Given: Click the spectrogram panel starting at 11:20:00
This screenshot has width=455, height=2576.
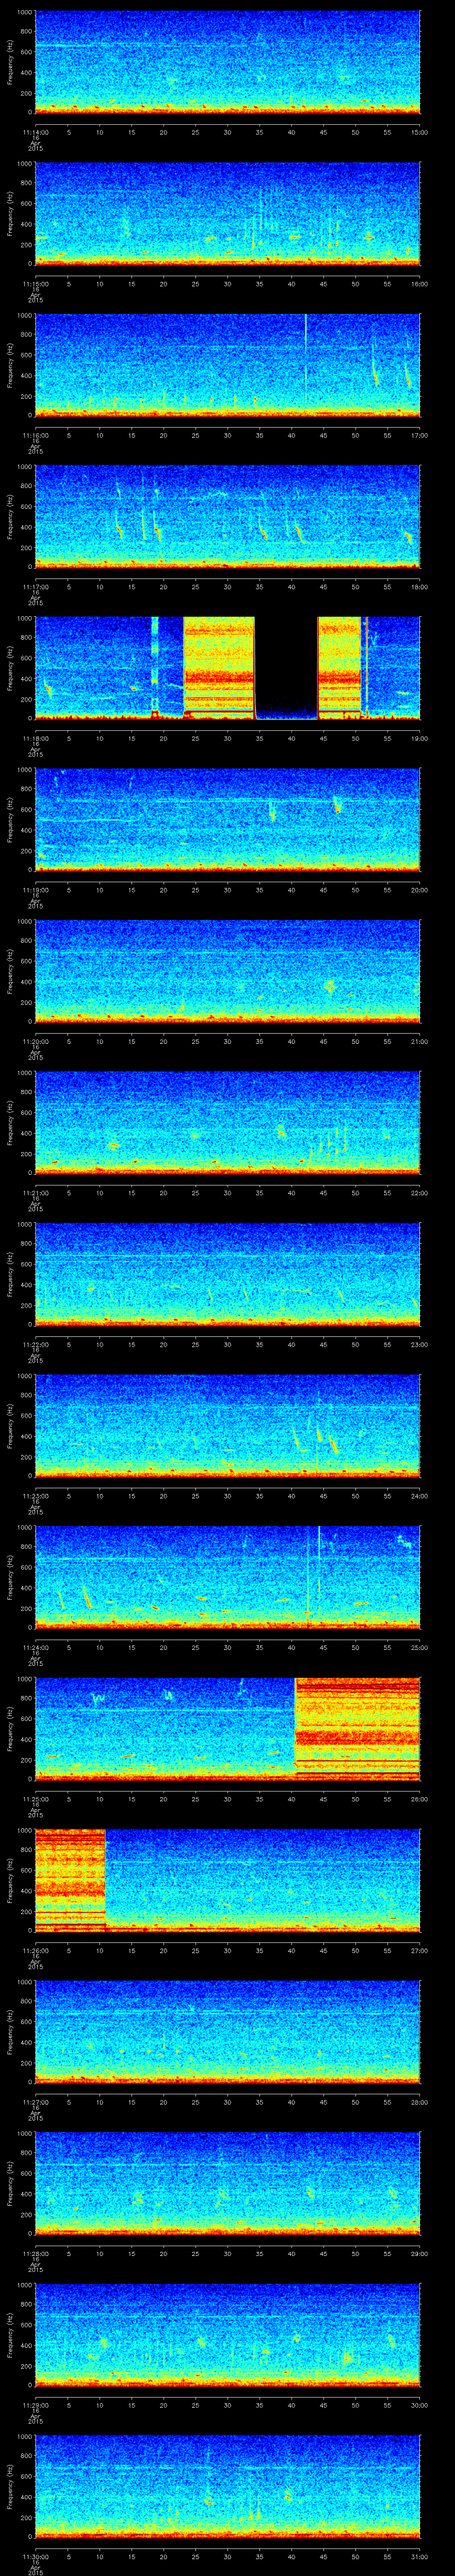Looking at the screenshot, I should point(227,970).
